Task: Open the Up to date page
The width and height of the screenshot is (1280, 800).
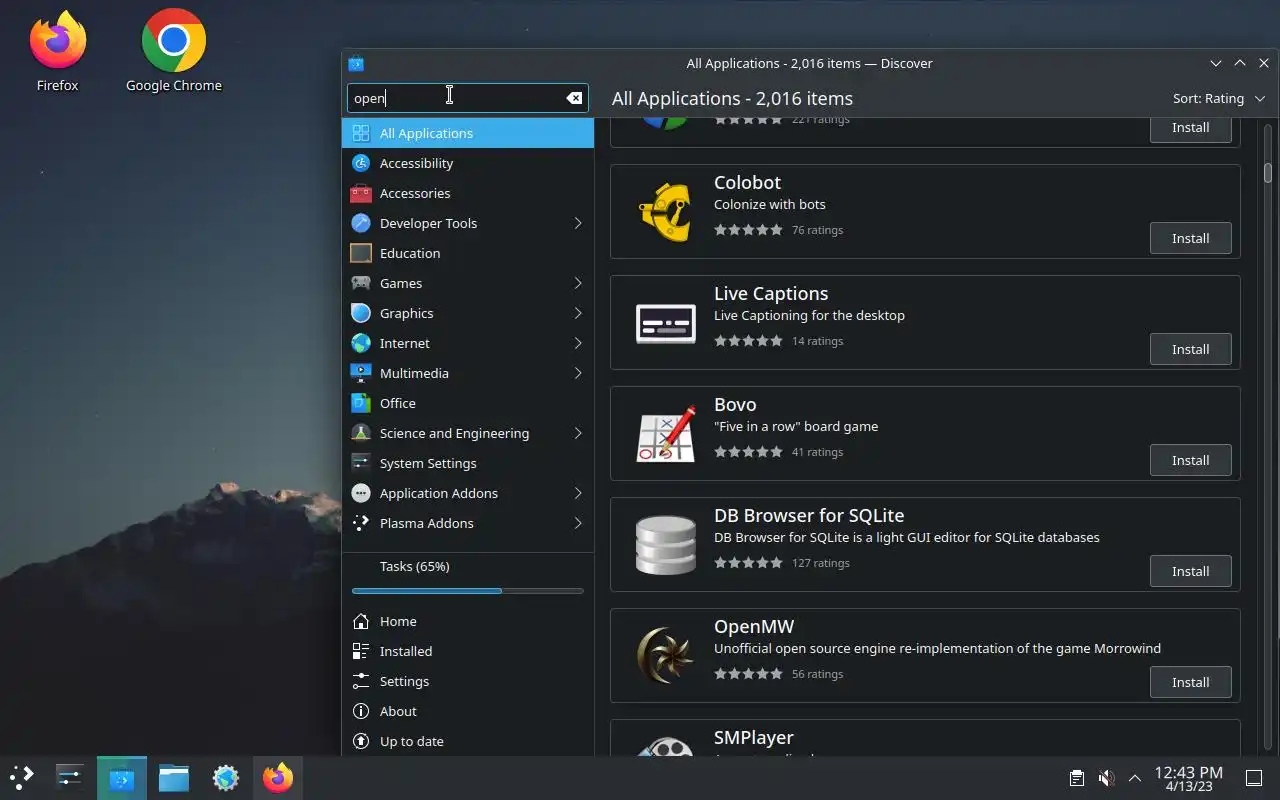Action: [x=468, y=741]
